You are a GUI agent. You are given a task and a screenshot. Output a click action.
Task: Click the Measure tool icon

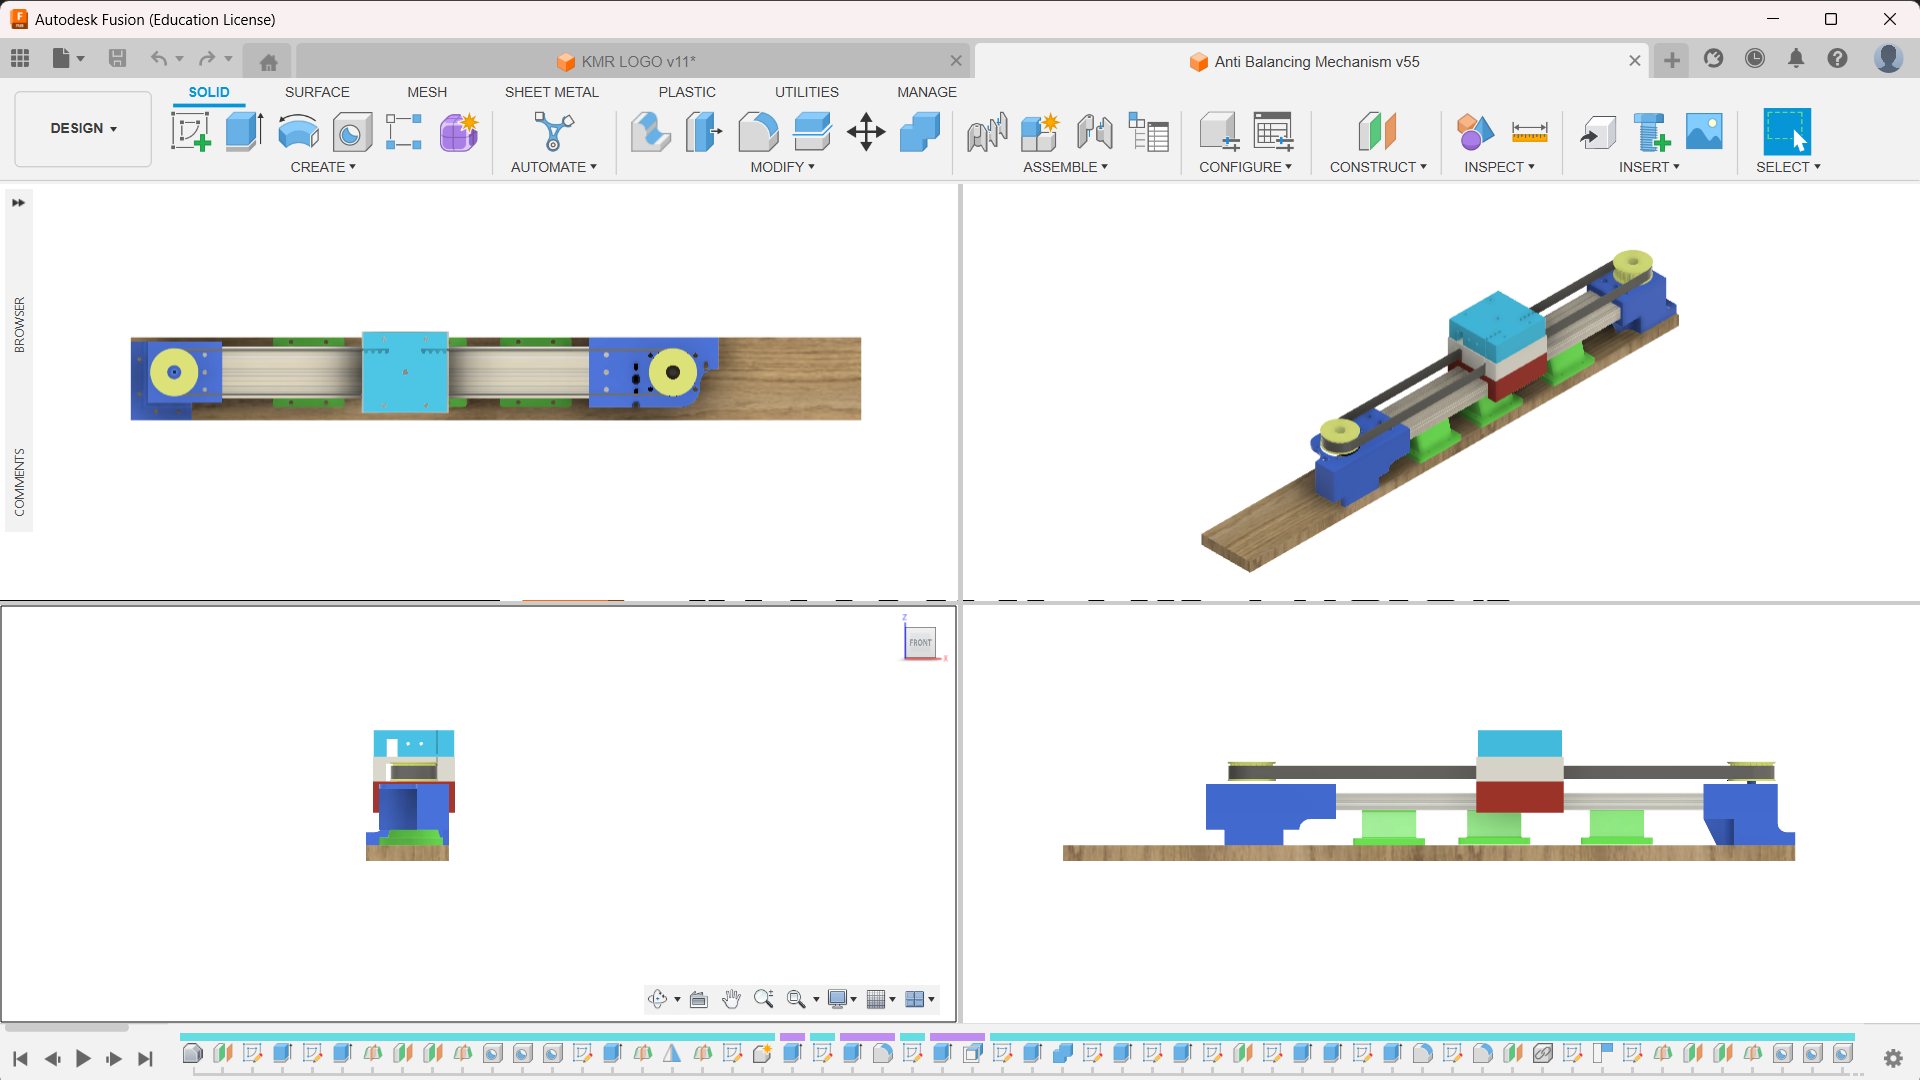click(1529, 132)
